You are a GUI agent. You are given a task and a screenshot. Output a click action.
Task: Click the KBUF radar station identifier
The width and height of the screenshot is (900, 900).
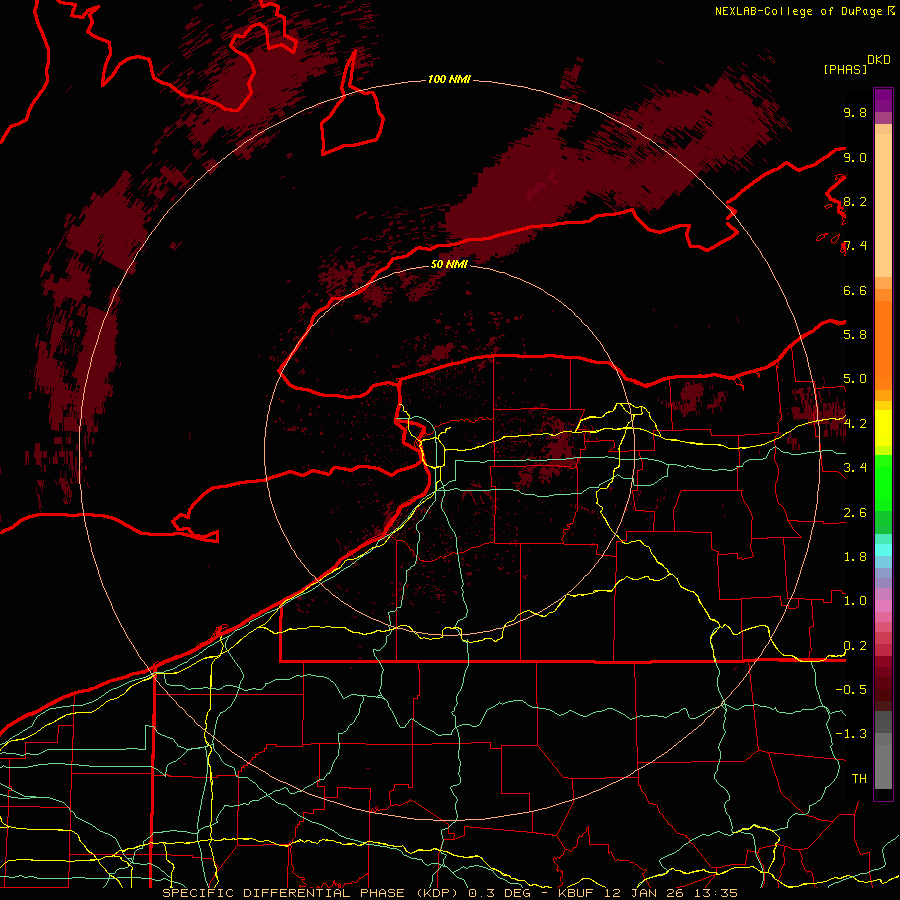pyautogui.click(x=576, y=893)
